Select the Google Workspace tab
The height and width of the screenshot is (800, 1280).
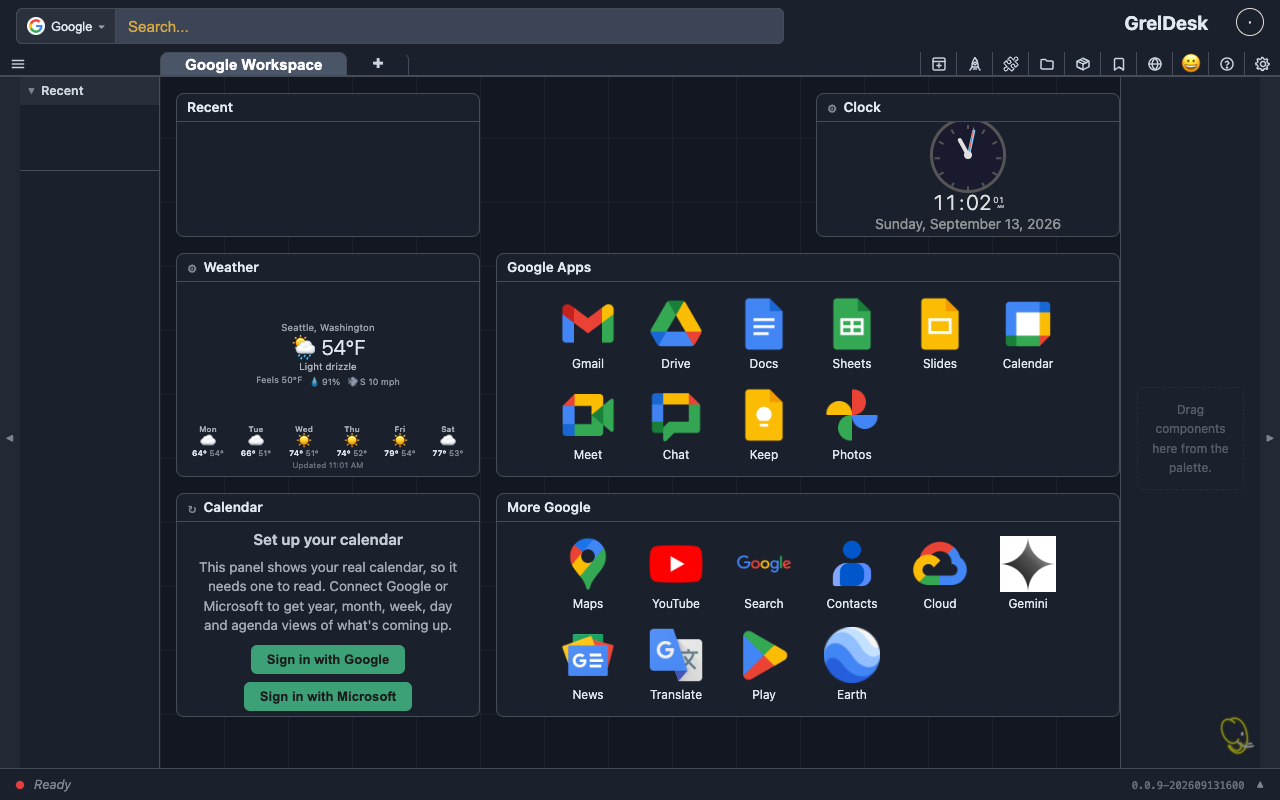(x=254, y=64)
